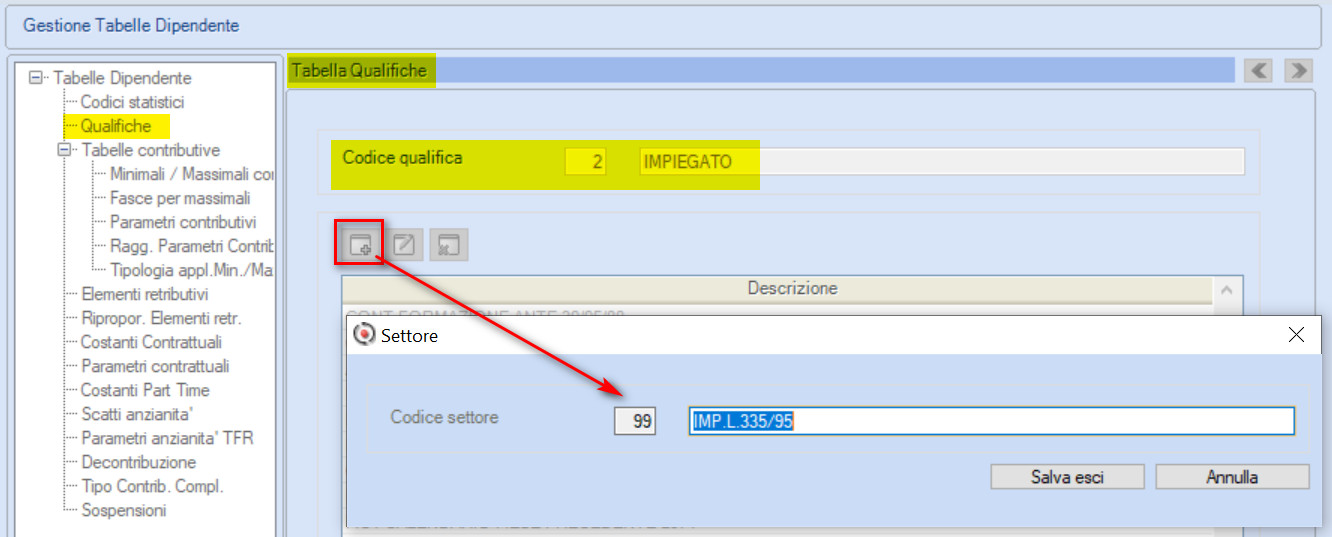Collapse the Tabelle Dipendente tree node

[x=36, y=77]
